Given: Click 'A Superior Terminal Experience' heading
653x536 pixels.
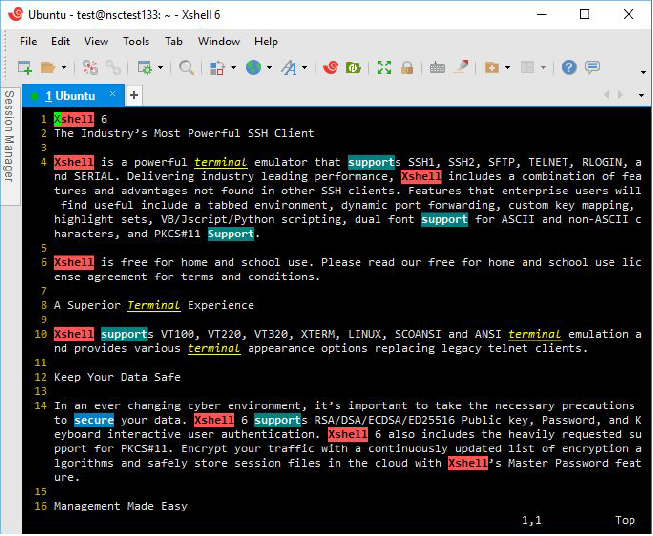Looking at the screenshot, I should pos(154,305).
